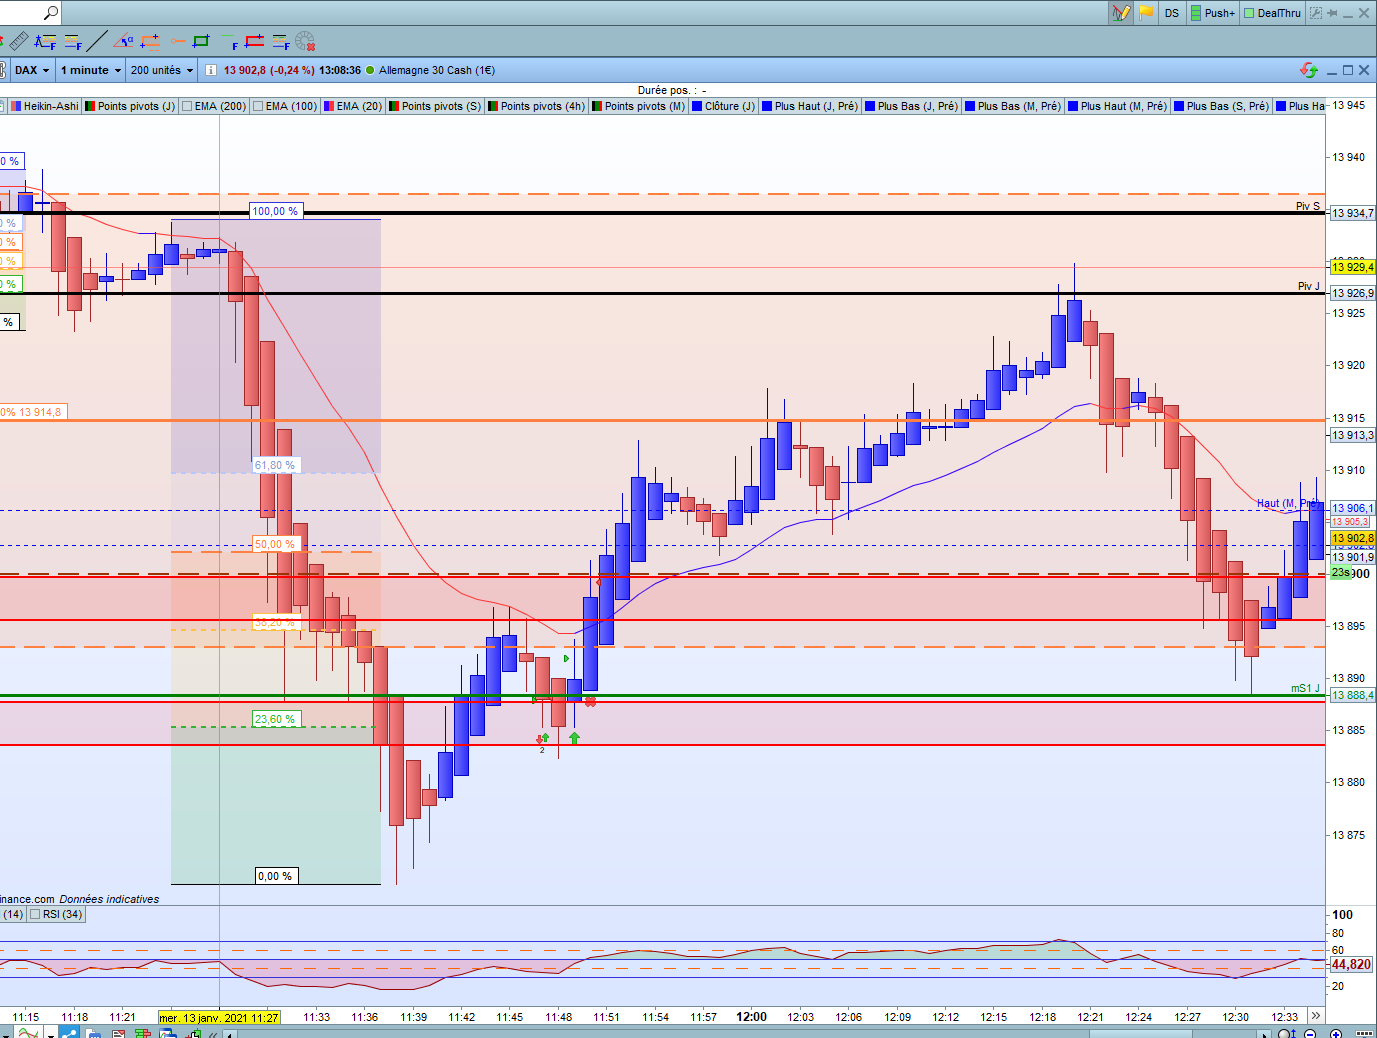Click the date cursor label on time axis
The height and width of the screenshot is (1038, 1377).
coord(219,1017)
